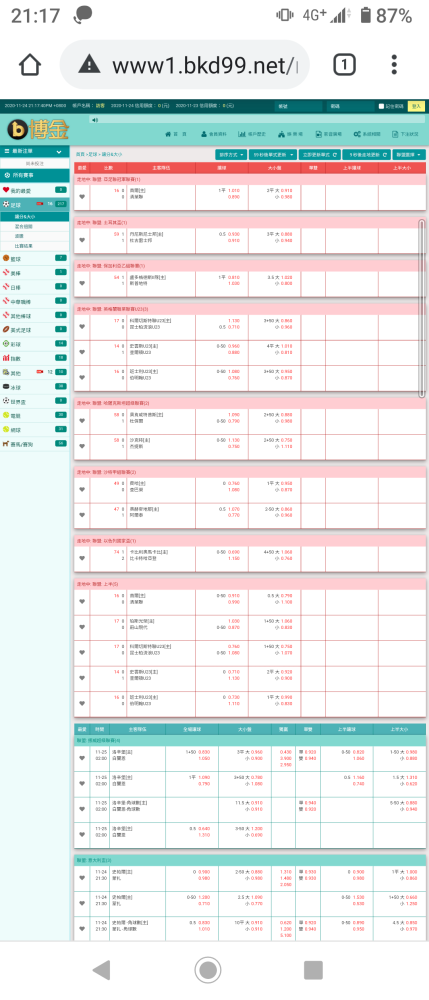Select the American football (美式足球) icon
The width and height of the screenshot is (429, 1000).
click(6, 330)
